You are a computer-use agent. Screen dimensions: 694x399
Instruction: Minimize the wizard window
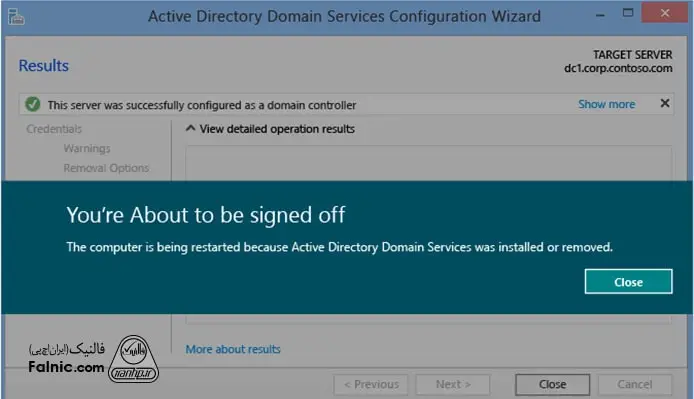coord(600,15)
